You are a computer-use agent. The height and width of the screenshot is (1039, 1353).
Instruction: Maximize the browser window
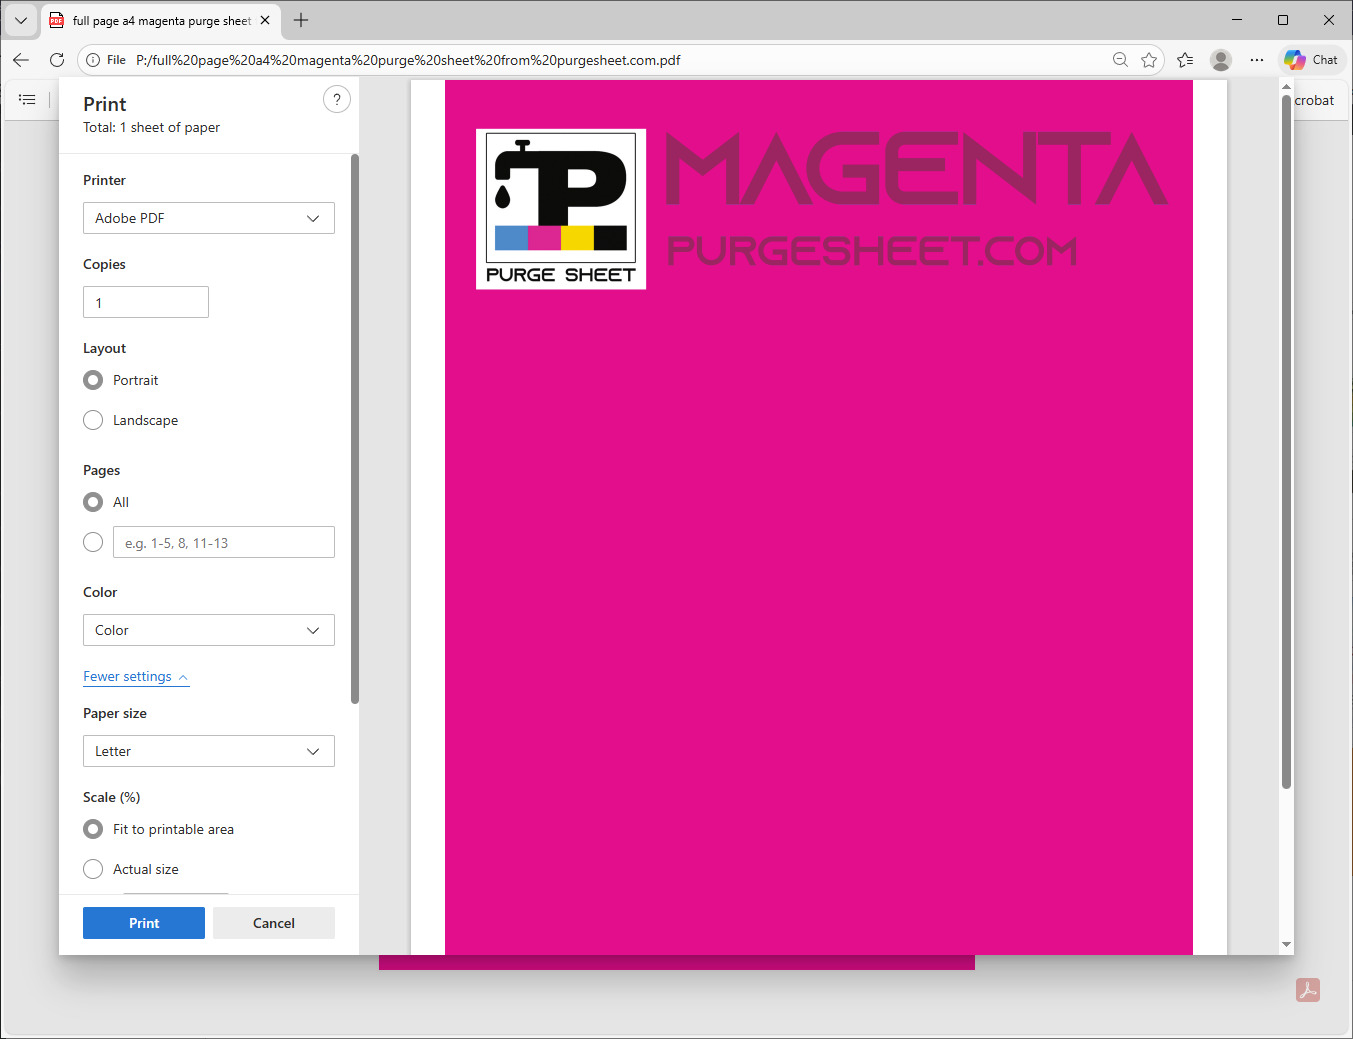click(x=1283, y=20)
